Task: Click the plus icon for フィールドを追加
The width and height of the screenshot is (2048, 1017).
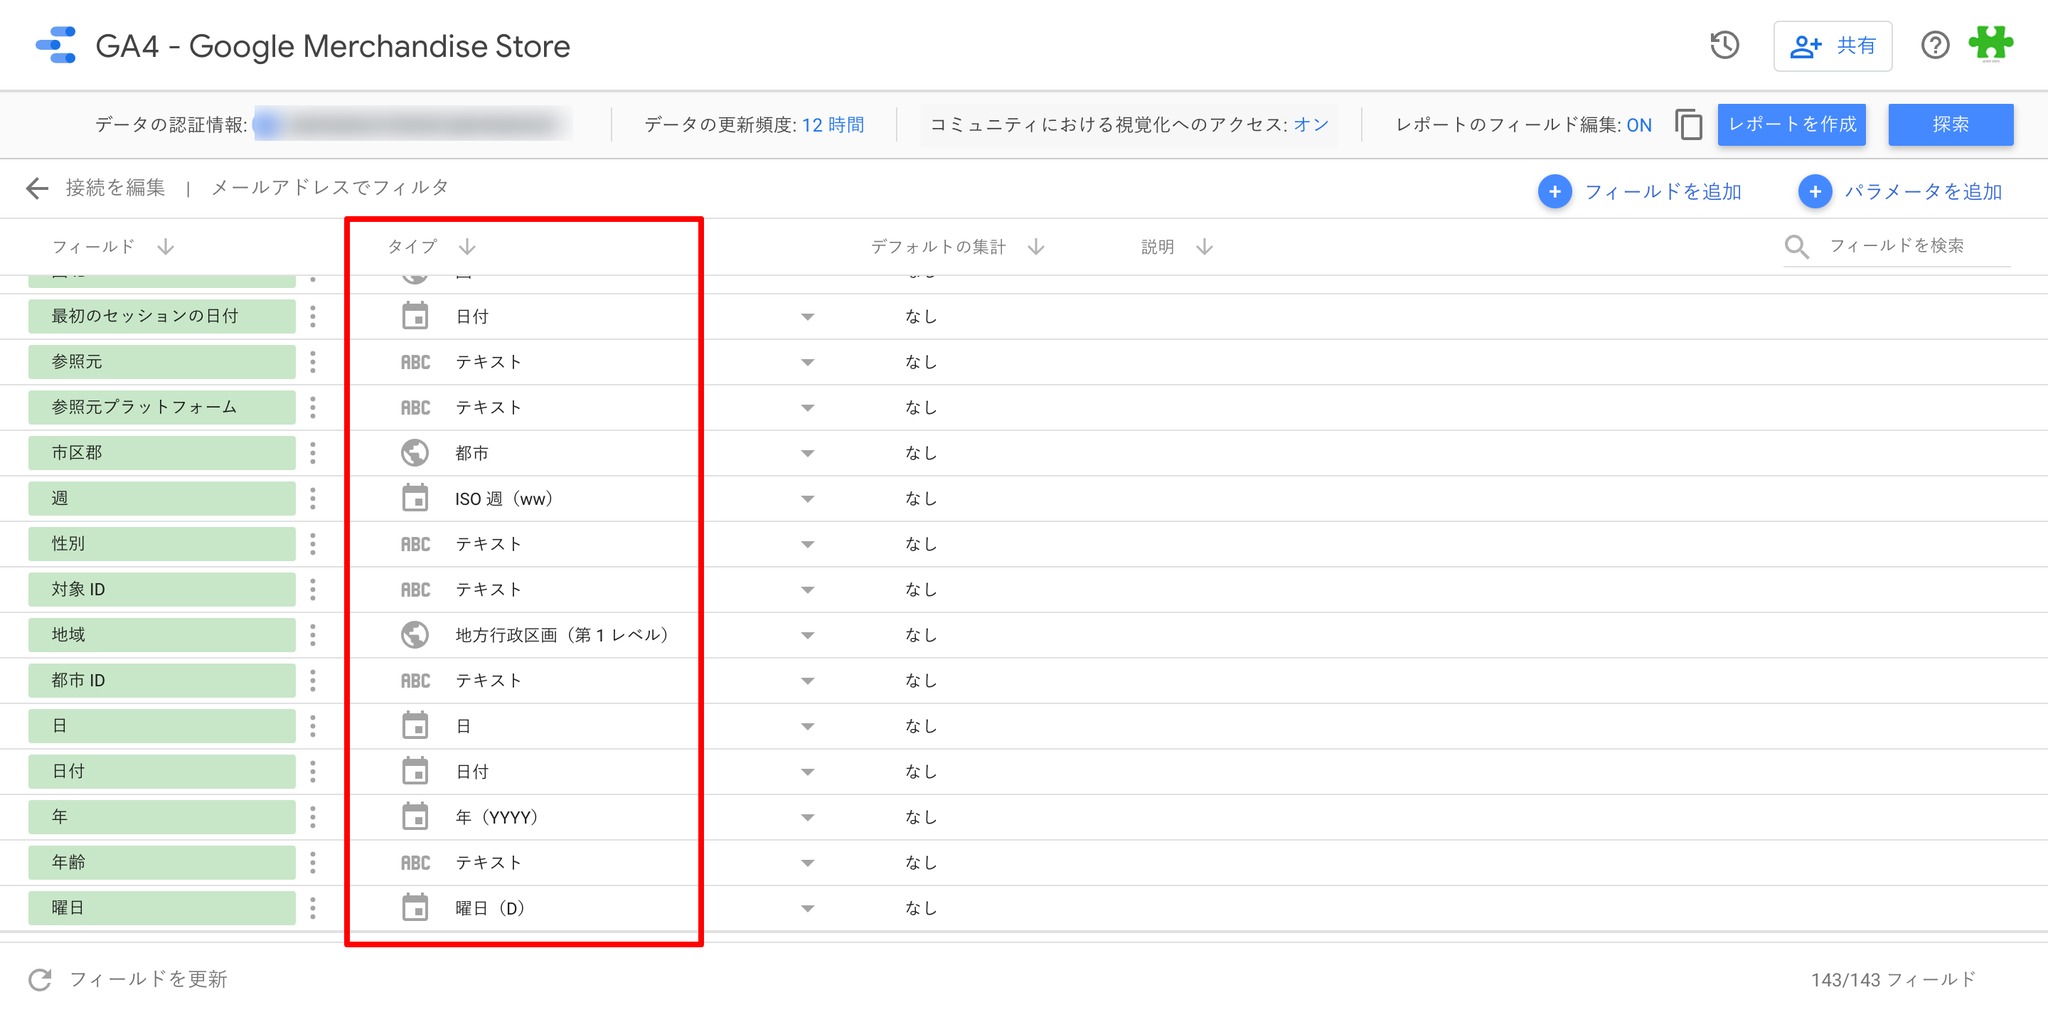Action: (1554, 191)
